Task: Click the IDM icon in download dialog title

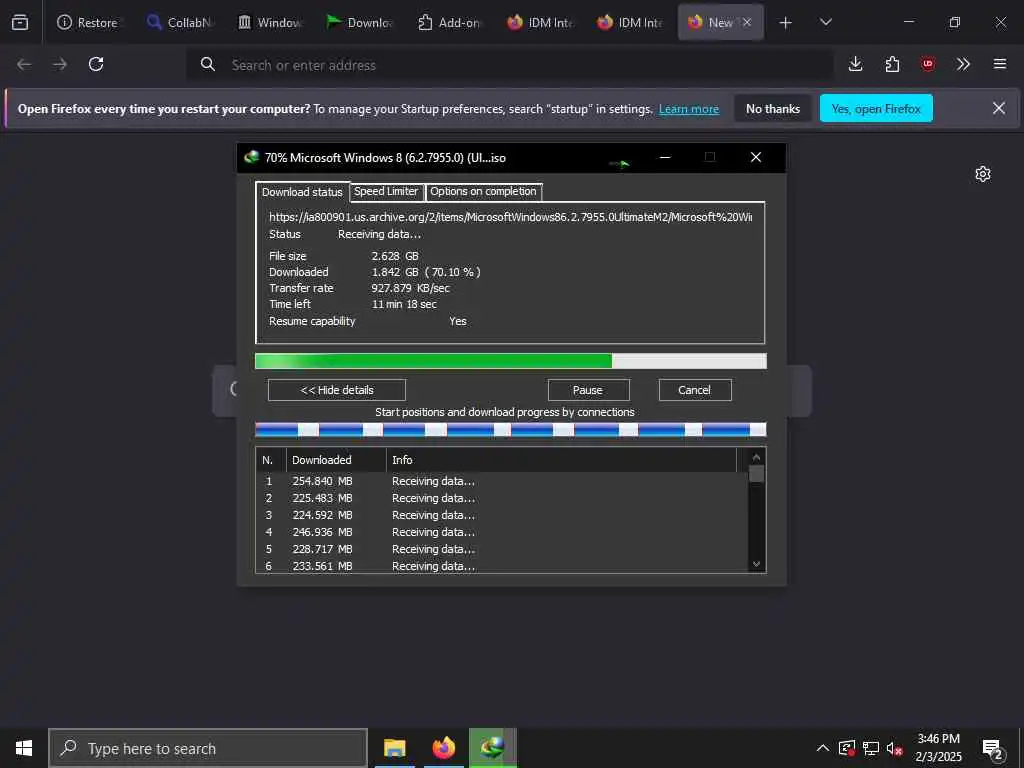Action: click(x=251, y=157)
